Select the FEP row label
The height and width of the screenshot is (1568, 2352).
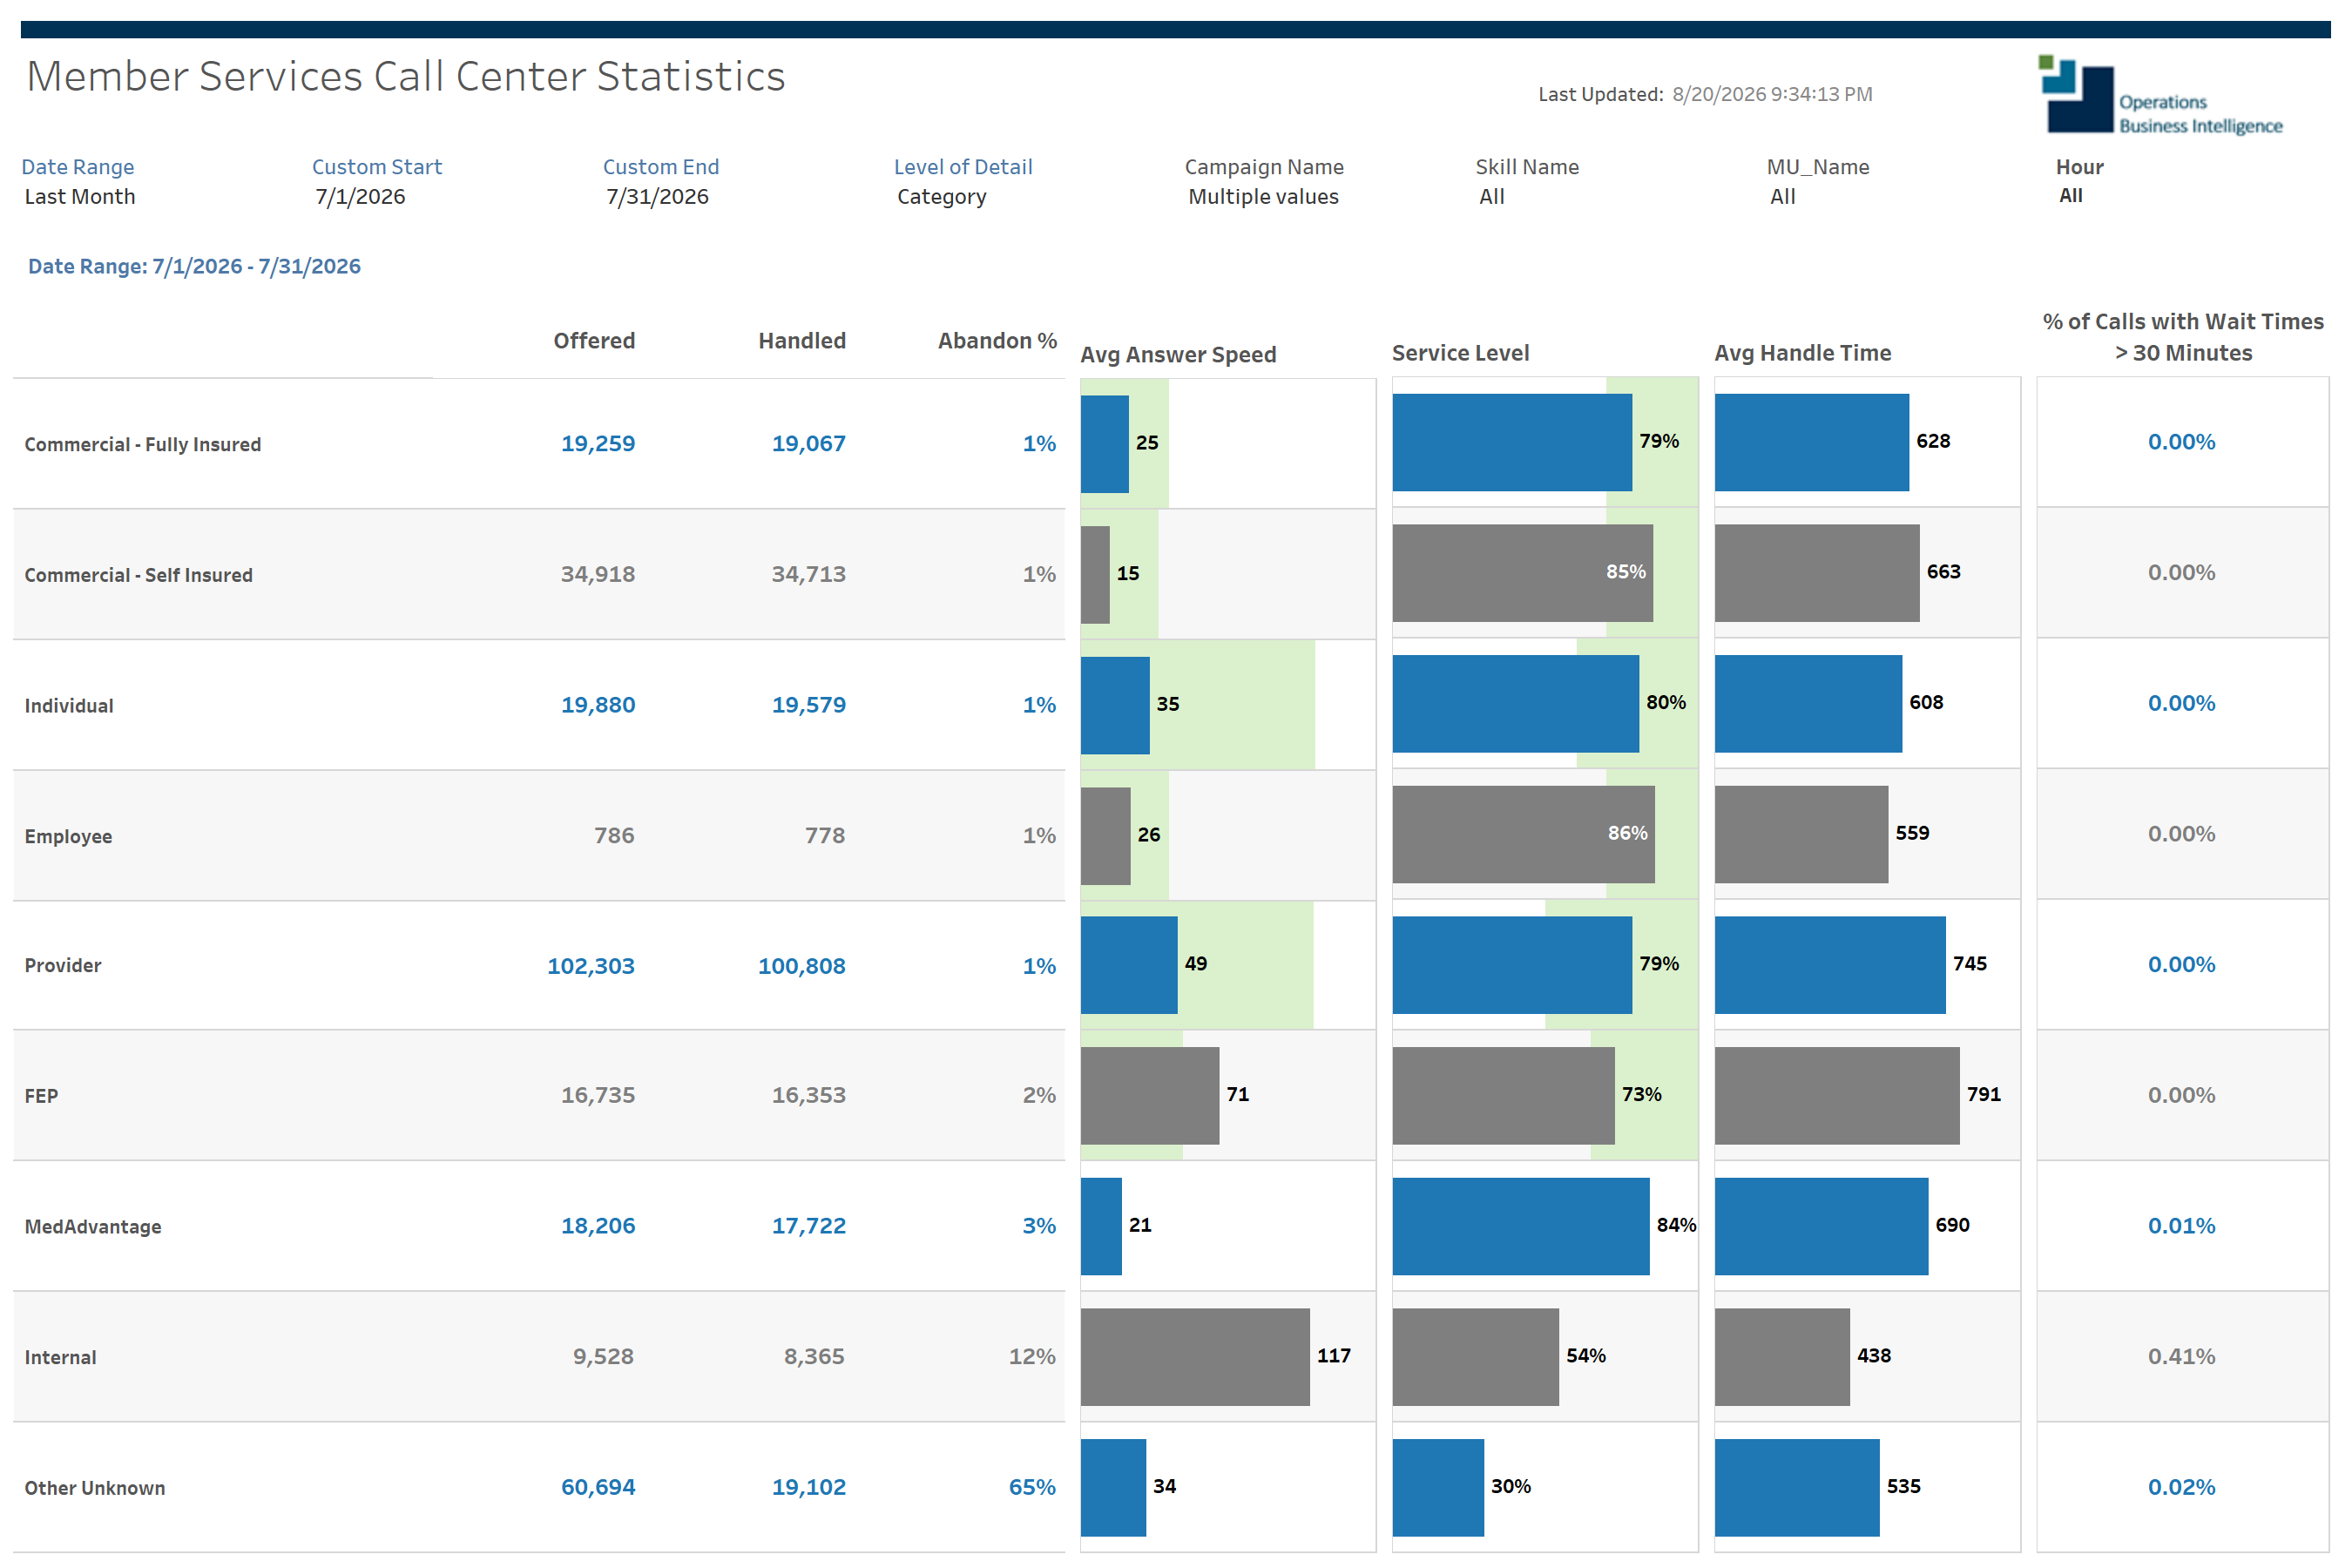click(41, 1096)
